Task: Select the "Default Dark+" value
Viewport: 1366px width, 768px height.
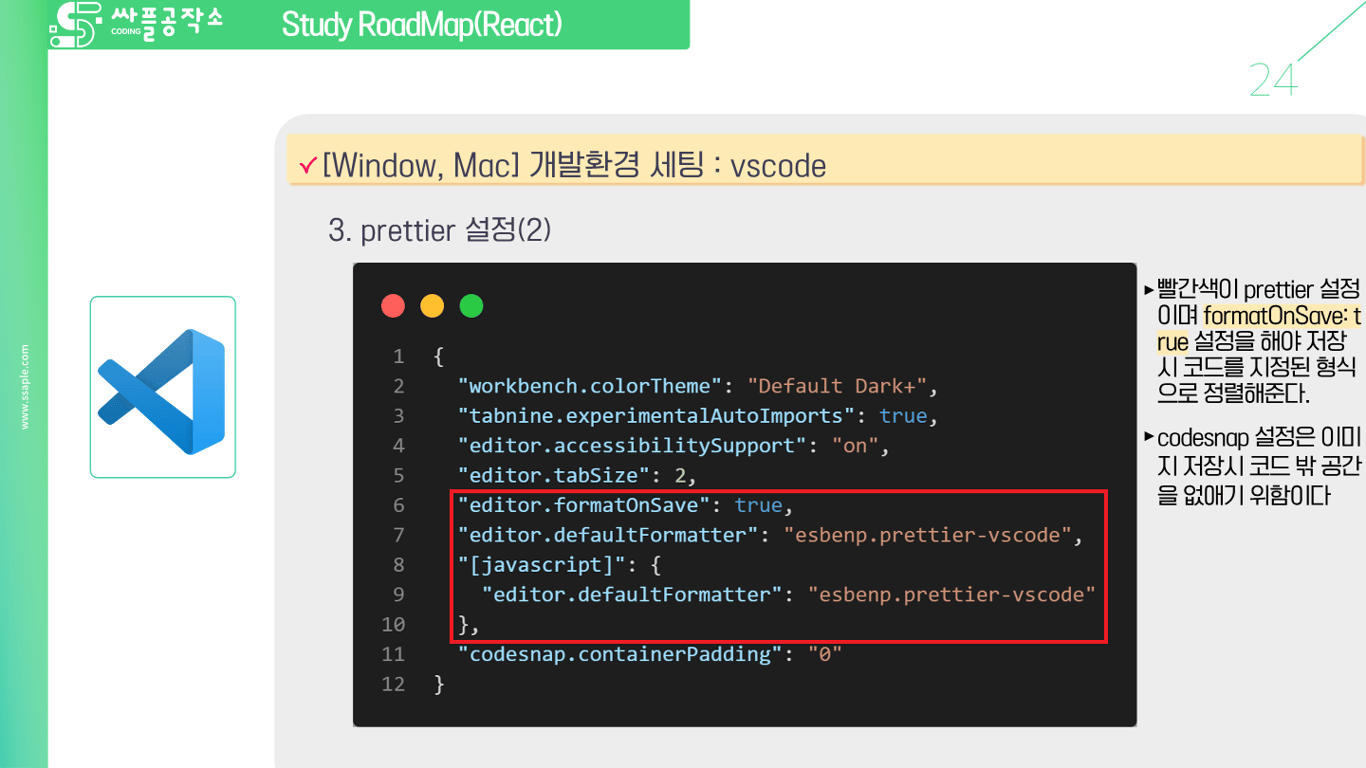Action: point(838,386)
